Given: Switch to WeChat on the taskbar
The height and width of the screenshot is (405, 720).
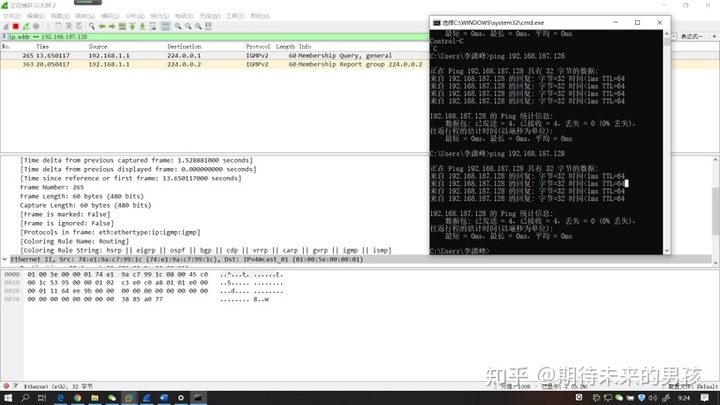Looking at the screenshot, I should [x=112, y=398].
